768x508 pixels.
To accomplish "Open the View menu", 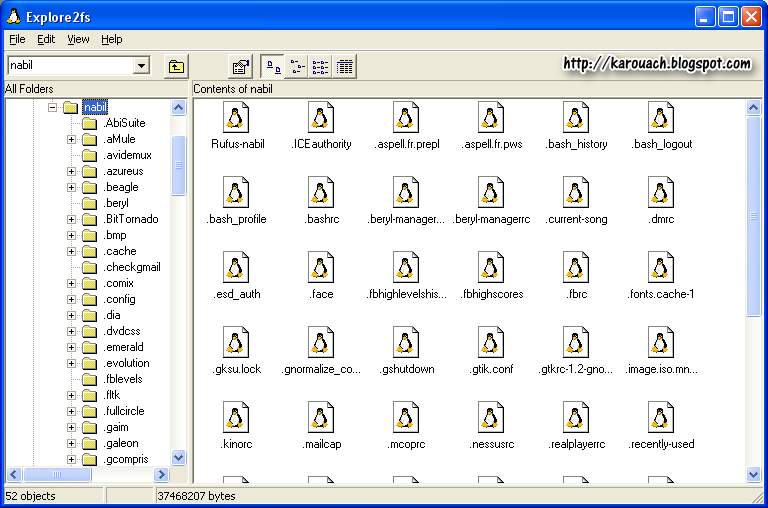I will 78,39.
